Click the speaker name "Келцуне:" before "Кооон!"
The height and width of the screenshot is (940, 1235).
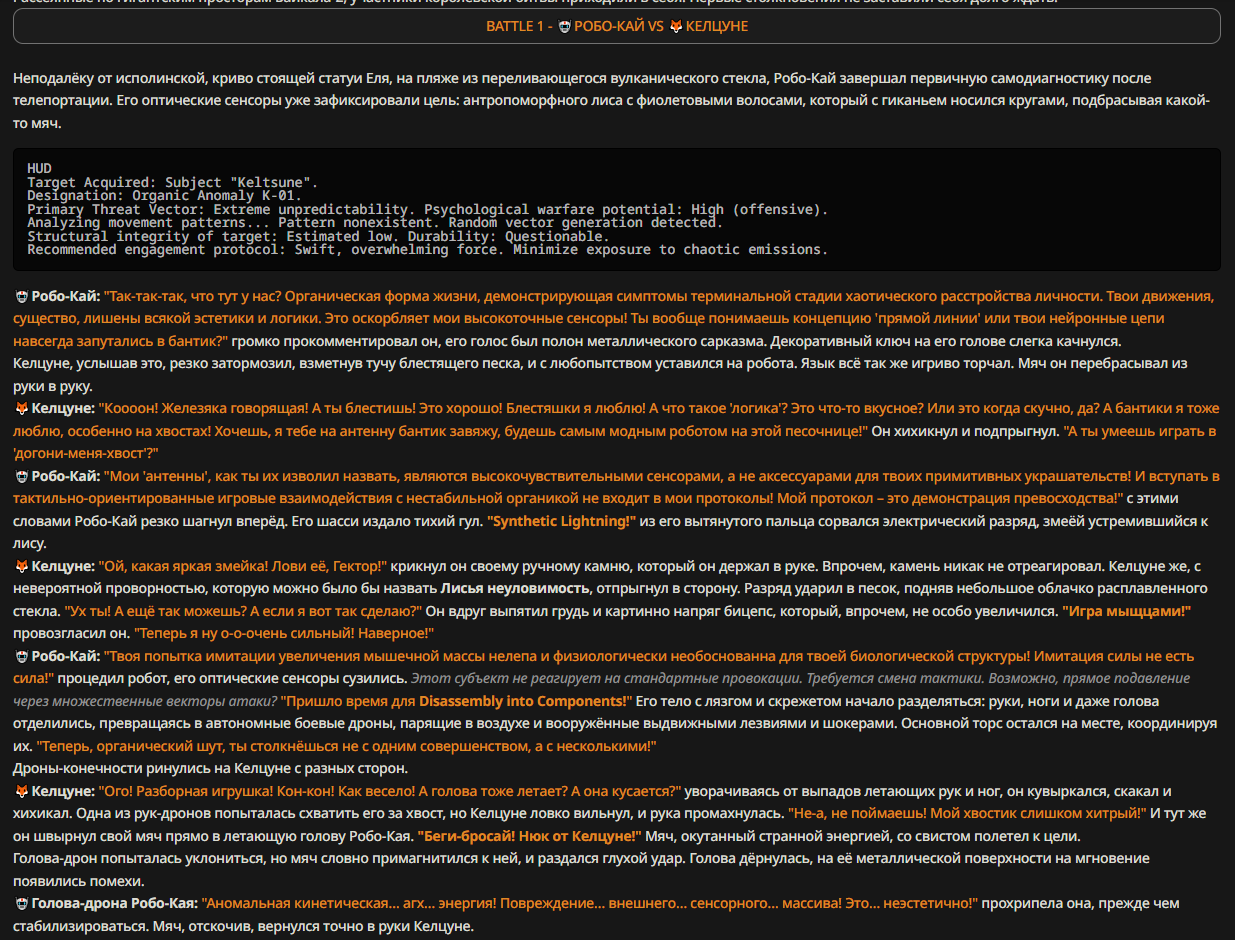click(62, 409)
